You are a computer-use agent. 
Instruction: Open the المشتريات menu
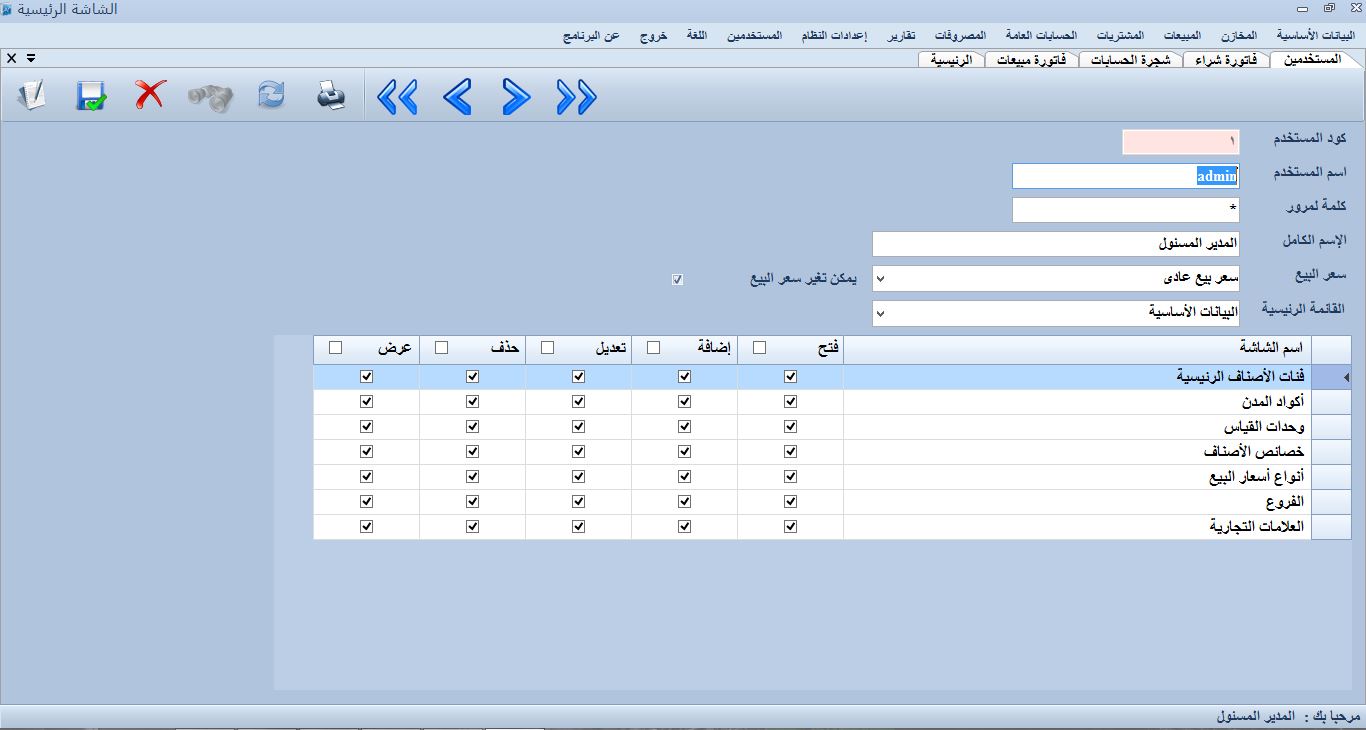click(x=1120, y=35)
